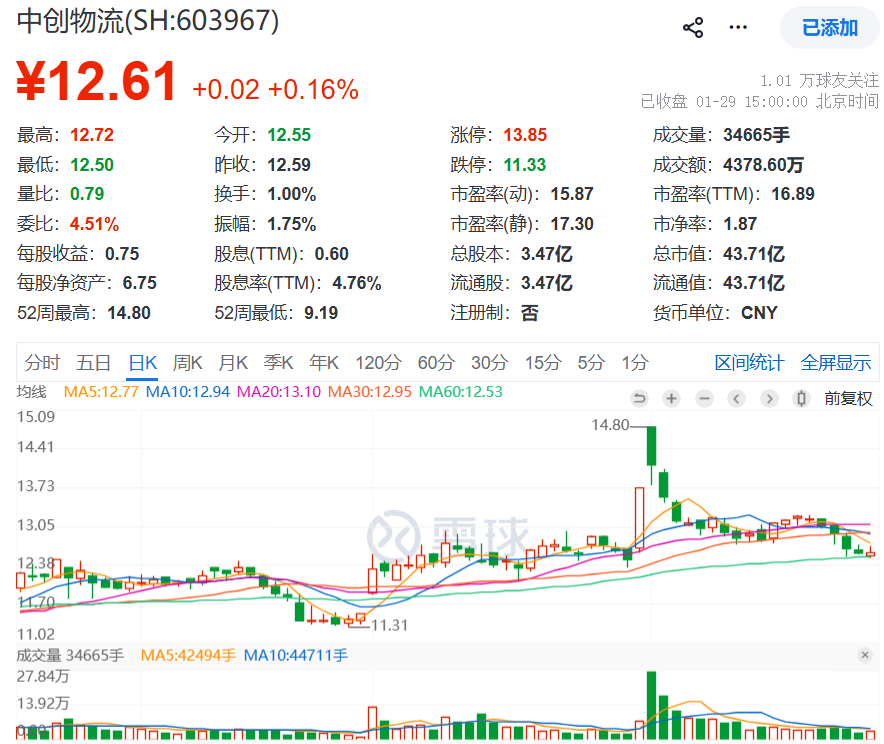
Task: Move chart left with left chevron
Action: pyautogui.click(x=736, y=399)
